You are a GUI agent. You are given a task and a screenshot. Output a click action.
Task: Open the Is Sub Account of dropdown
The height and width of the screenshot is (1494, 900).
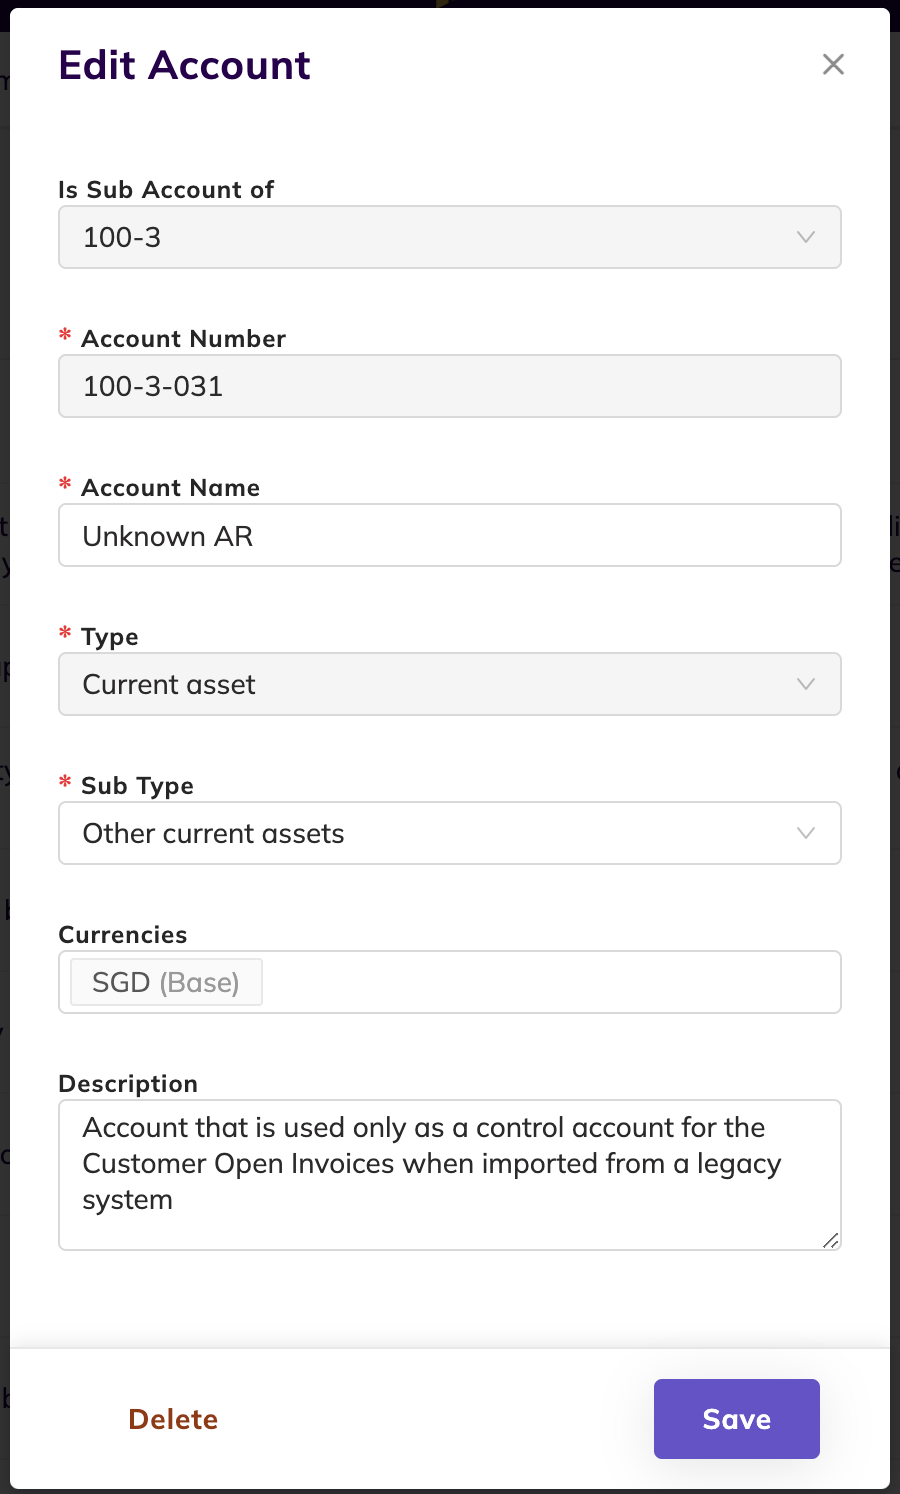pos(450,237)
